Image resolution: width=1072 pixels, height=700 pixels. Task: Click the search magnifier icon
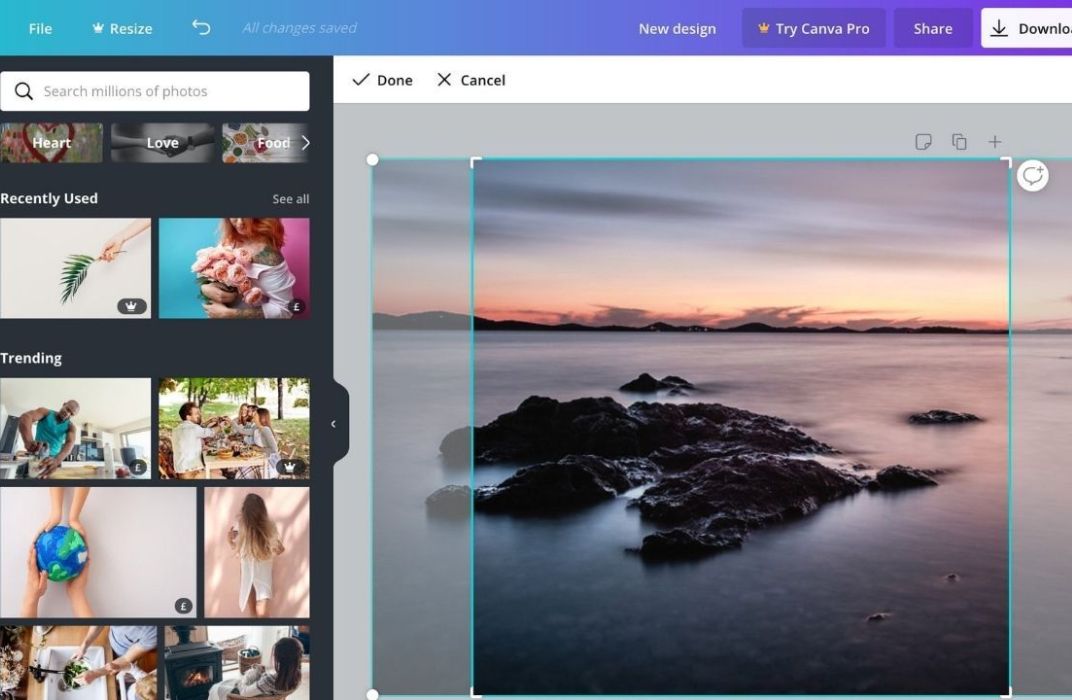coord(24,90)
